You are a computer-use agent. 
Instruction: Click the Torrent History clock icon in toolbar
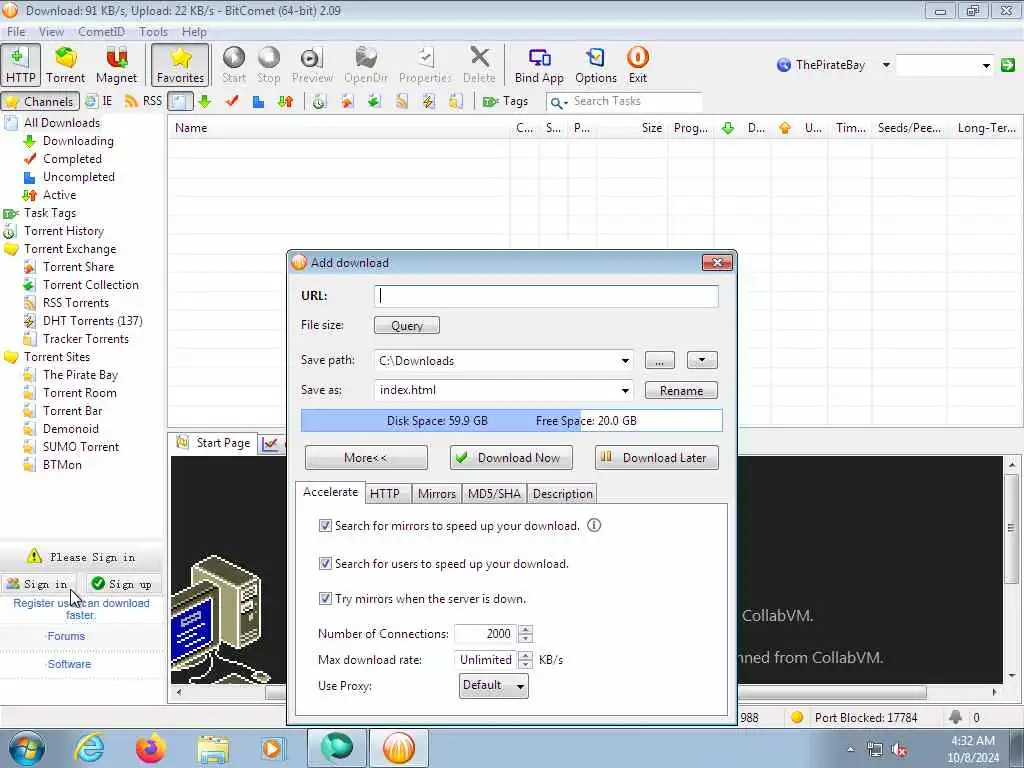tap(319, 101)
